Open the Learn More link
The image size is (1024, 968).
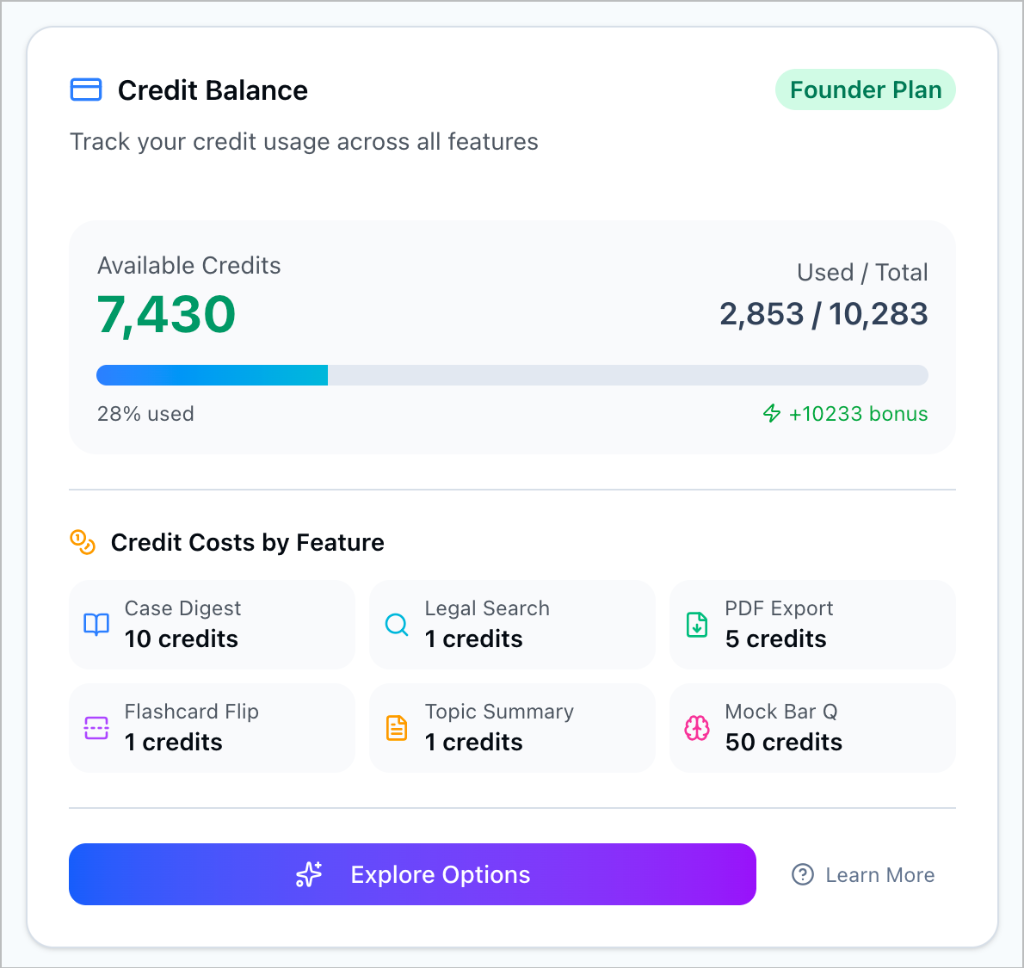[x=879, y=874]
